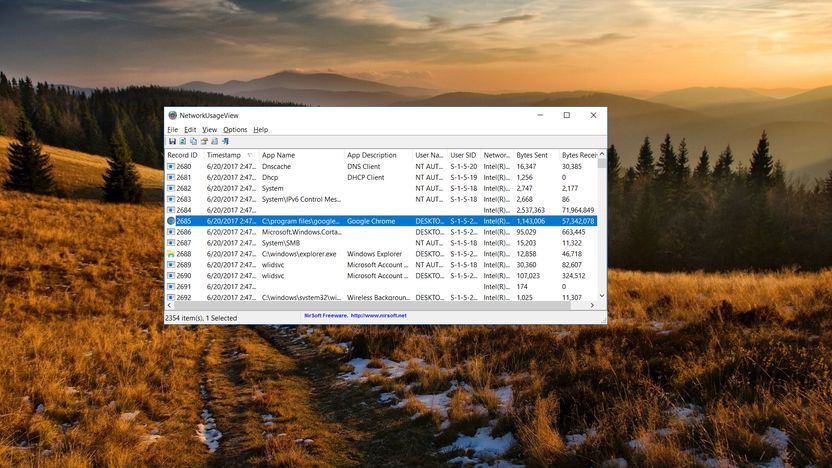This screenshot has width=832, height=468.
Task: Click the Find toolbar icon
Action: point(214,141)
